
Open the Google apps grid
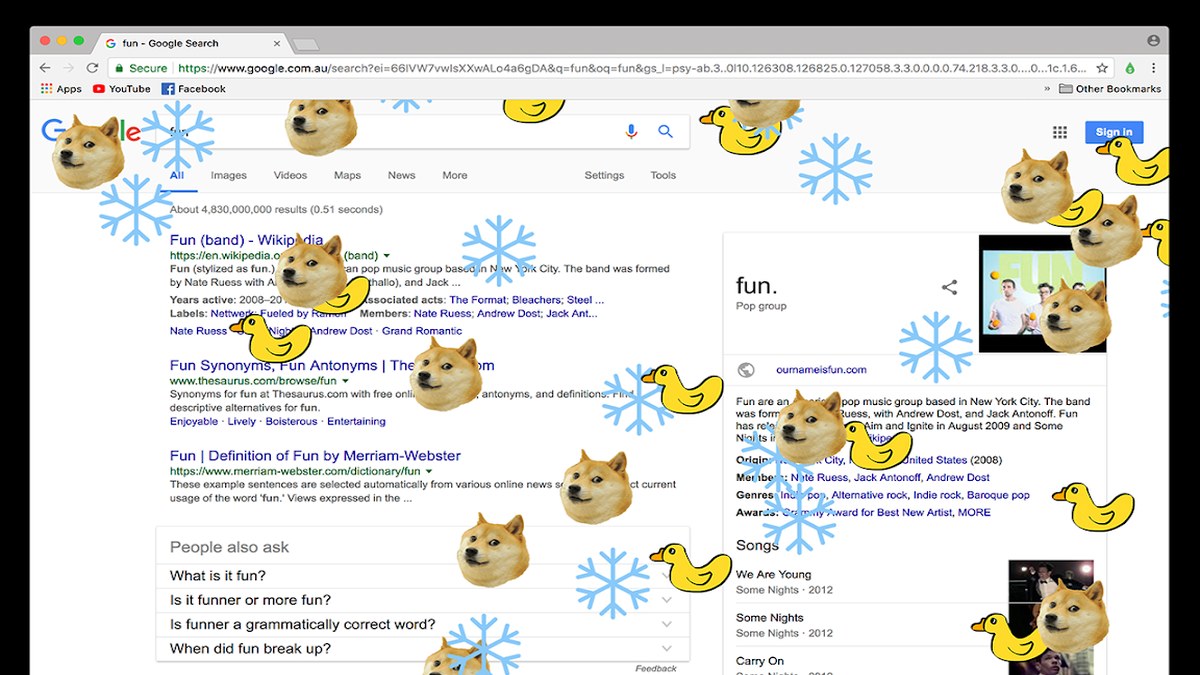[1060, 132]
